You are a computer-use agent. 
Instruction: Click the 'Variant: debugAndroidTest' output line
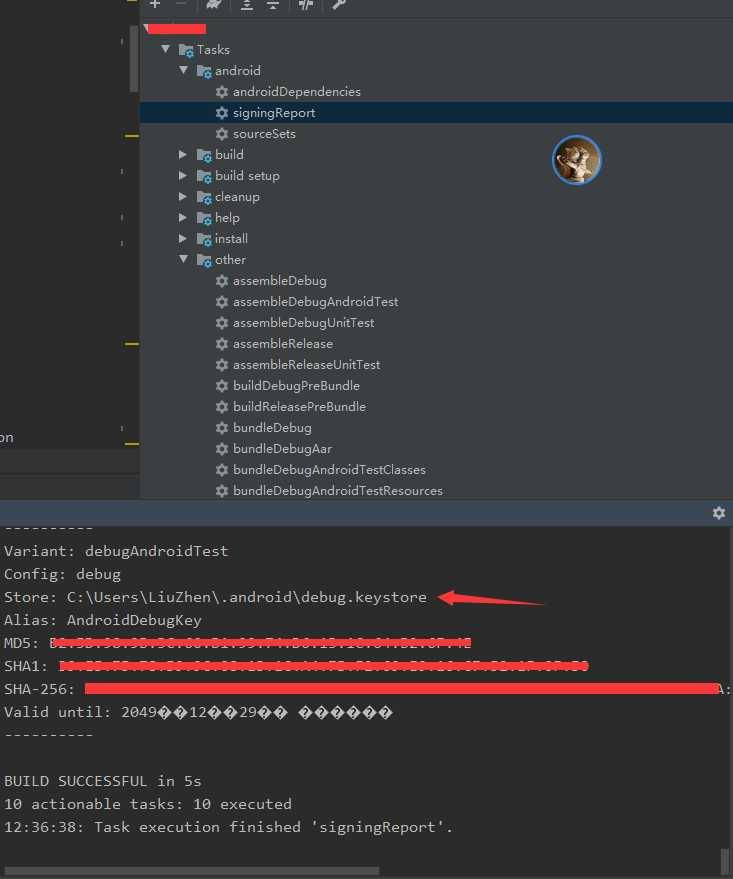point(116,551)
